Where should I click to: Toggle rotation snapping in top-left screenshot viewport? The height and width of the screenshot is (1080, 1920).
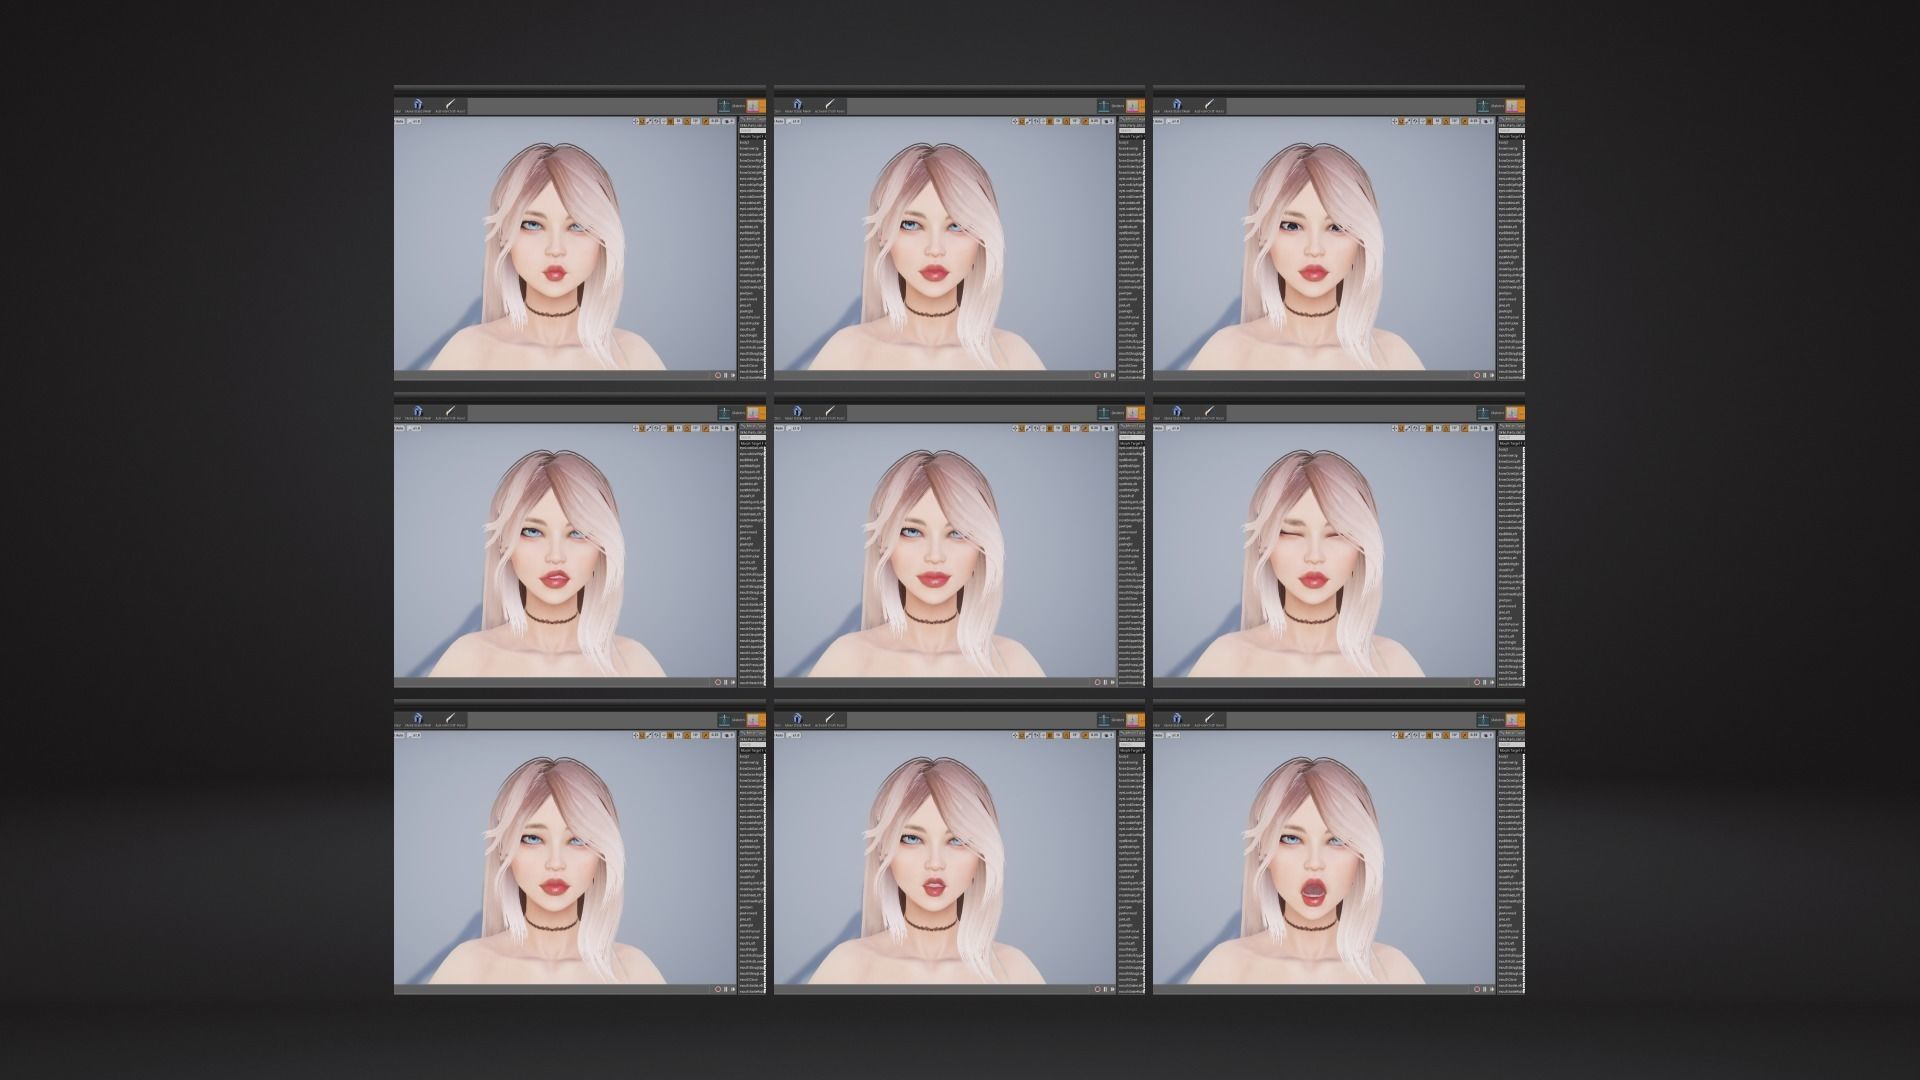(687, 121)
